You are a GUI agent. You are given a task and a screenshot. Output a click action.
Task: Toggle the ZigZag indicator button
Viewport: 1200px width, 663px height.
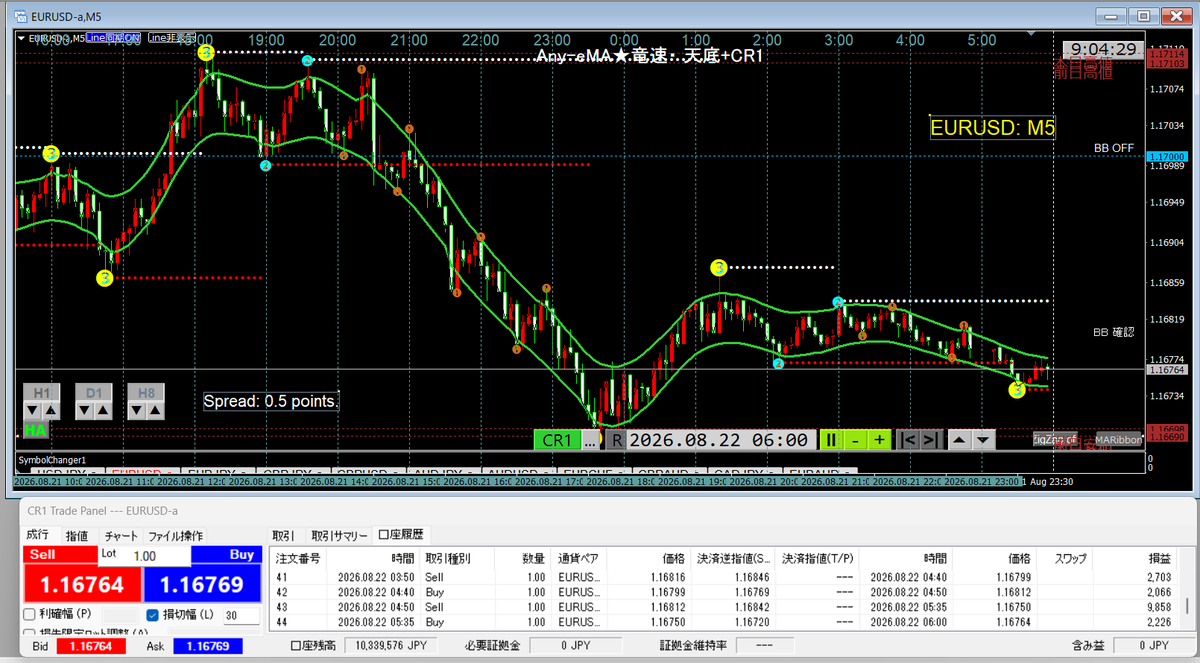[1055, 439]
